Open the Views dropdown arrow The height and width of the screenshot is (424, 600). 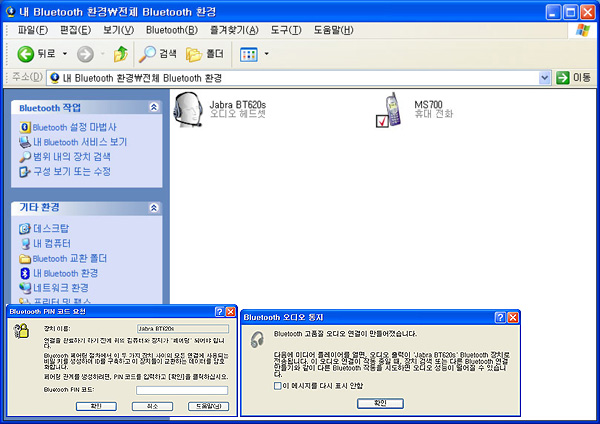click(266, 54)
